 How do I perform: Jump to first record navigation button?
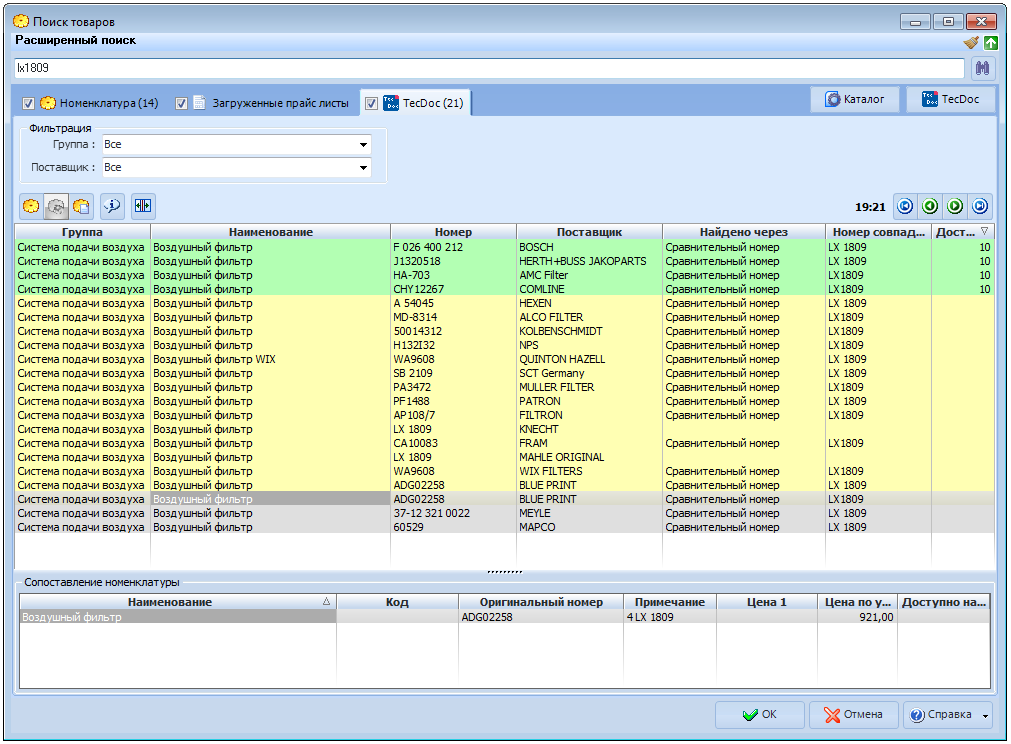(x=905, y=206)
